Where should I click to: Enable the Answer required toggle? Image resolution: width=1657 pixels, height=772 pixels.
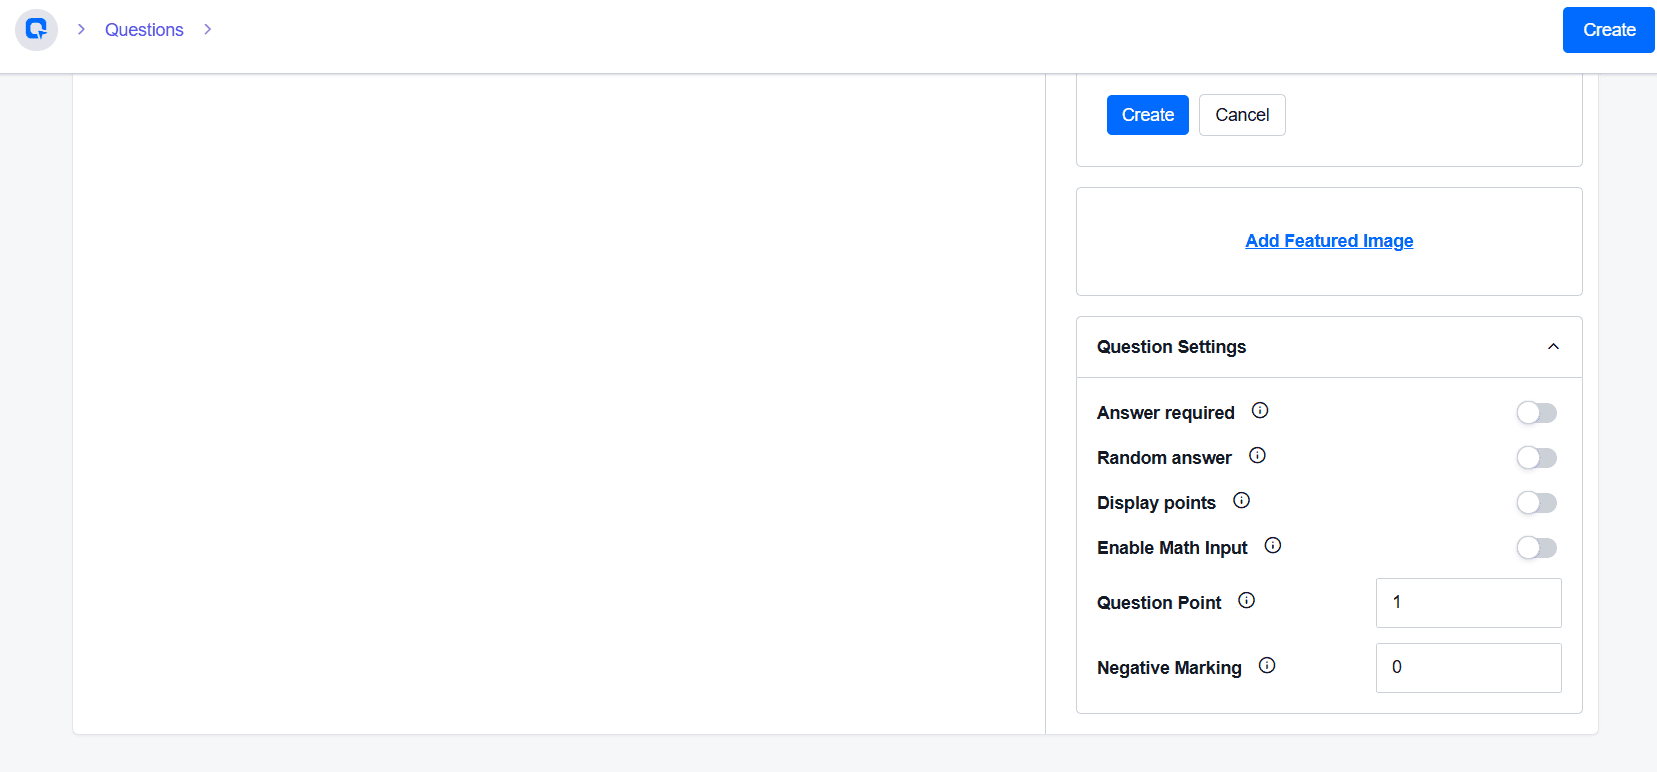pos(1536,412)
